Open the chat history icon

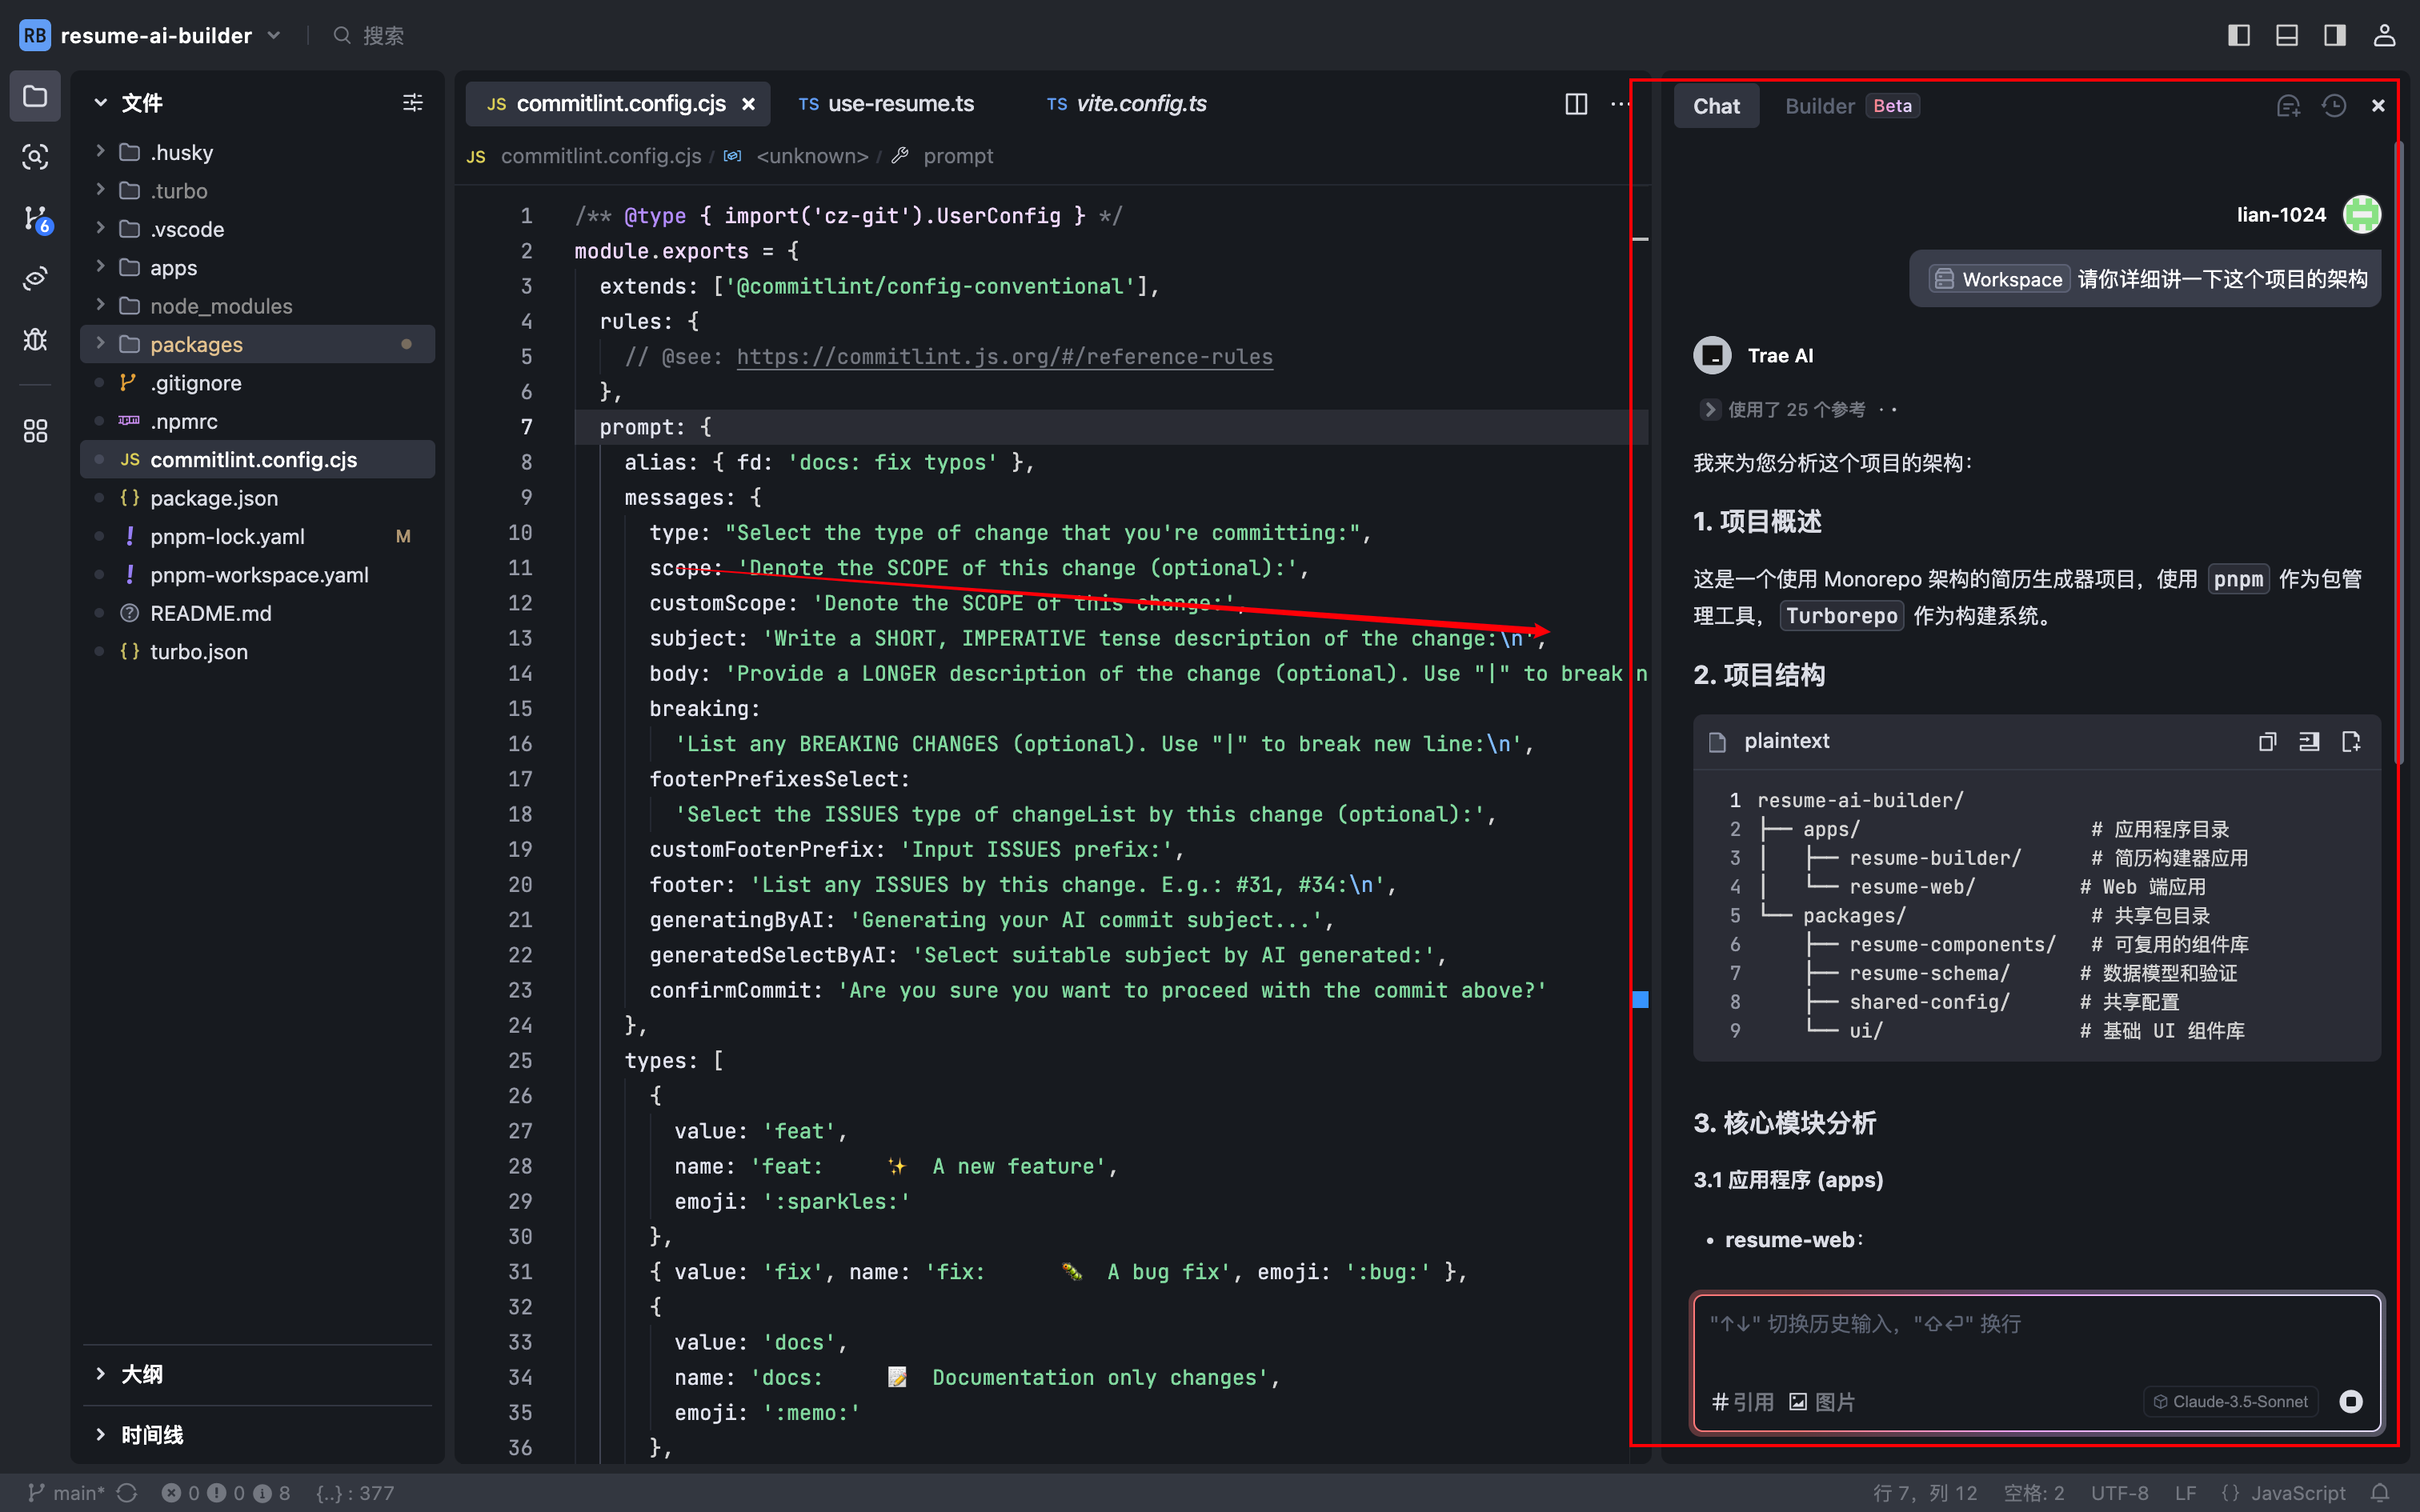pos(2333,106)
